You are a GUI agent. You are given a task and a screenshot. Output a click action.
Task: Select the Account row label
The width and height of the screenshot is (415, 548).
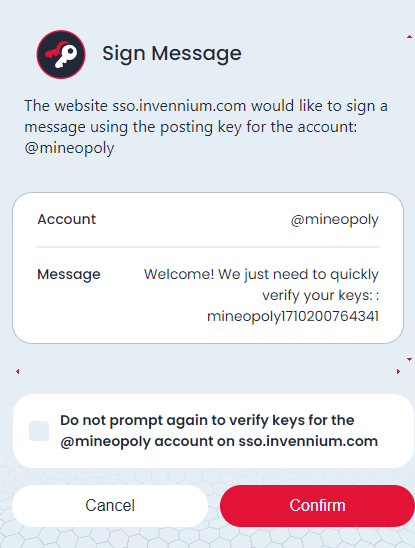(66, 219)
